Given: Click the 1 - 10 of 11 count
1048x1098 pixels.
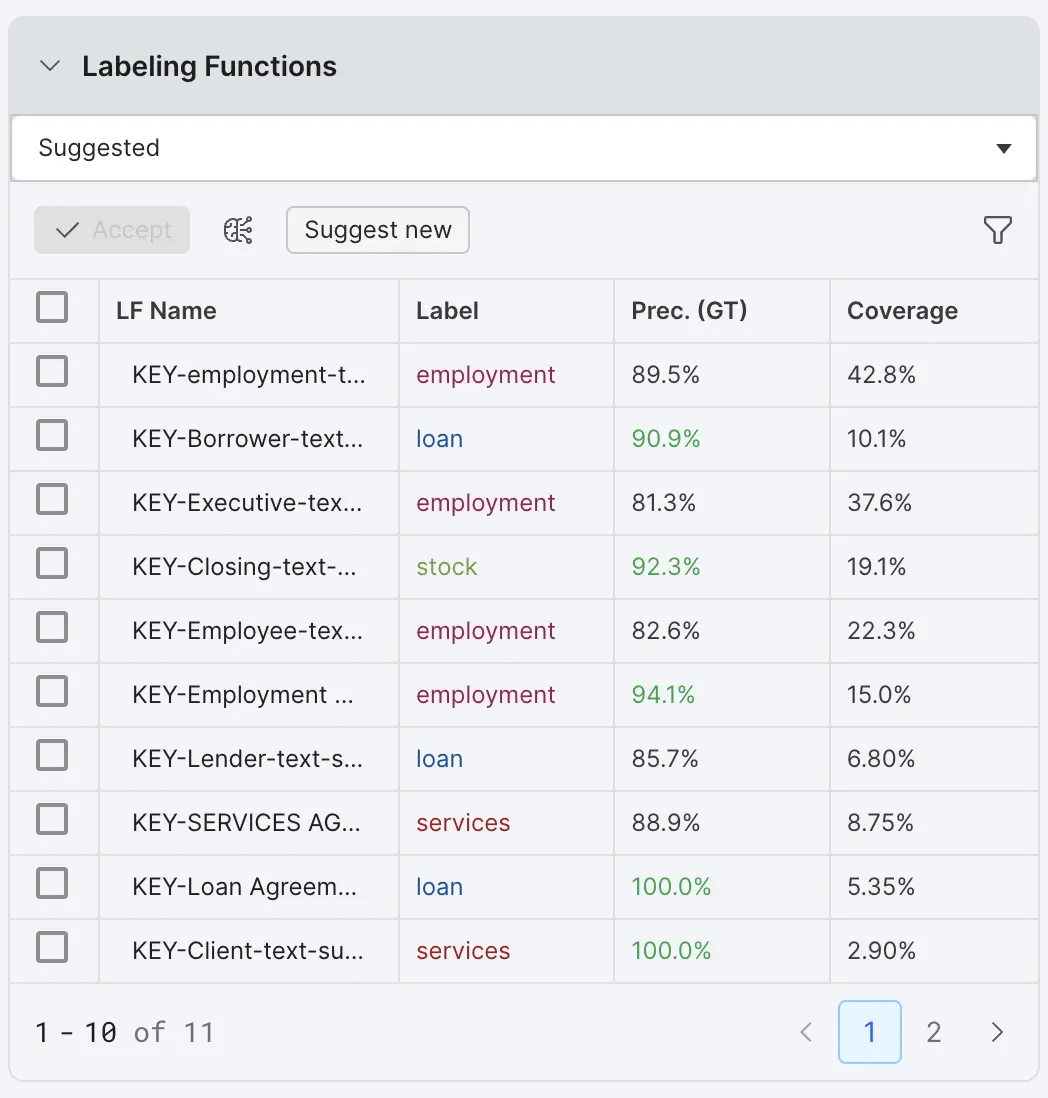Looking at the screenshot, I should coord(125,1033).
